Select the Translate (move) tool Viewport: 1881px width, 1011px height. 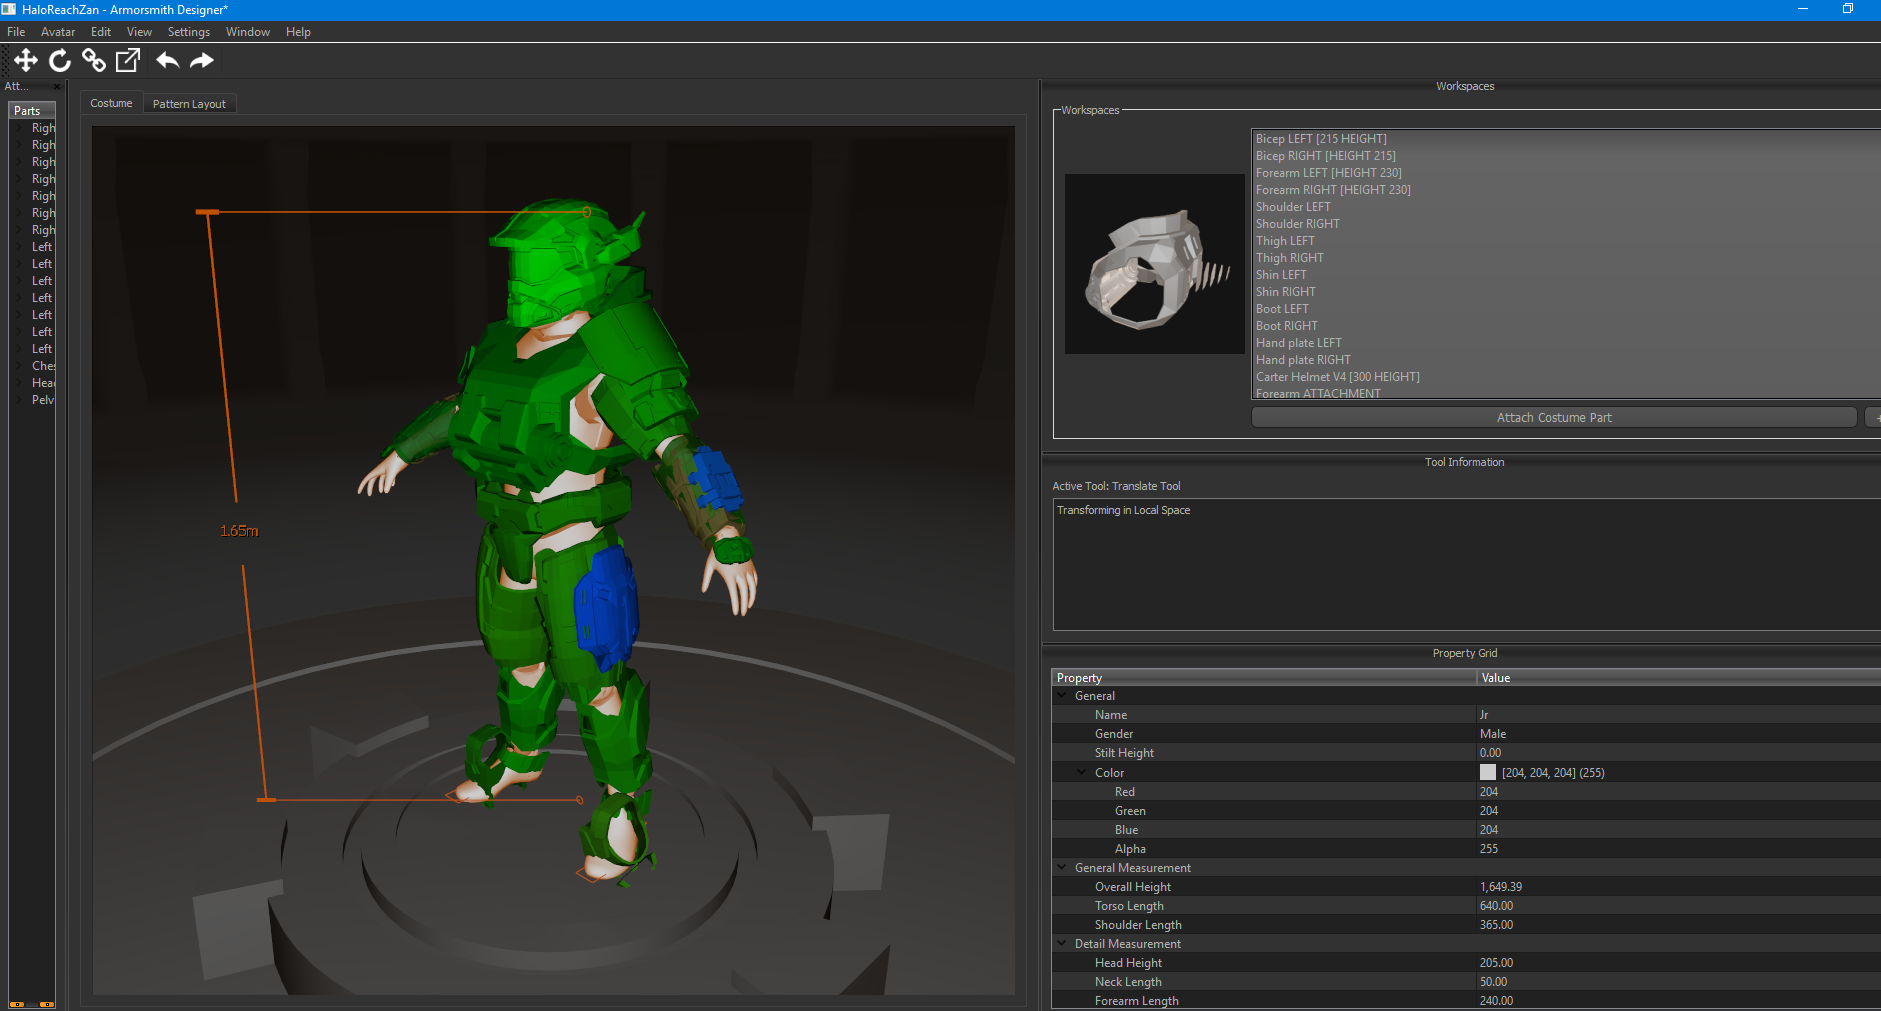point(26,61)
